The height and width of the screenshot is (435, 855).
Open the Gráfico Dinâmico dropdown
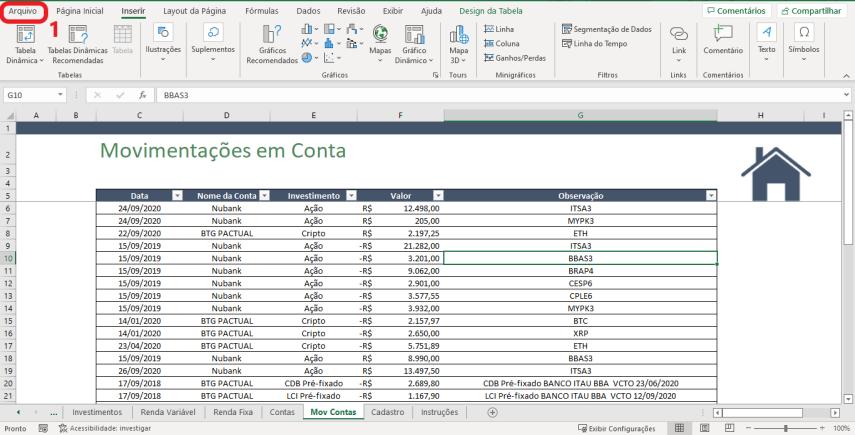(x=414, y=45)
